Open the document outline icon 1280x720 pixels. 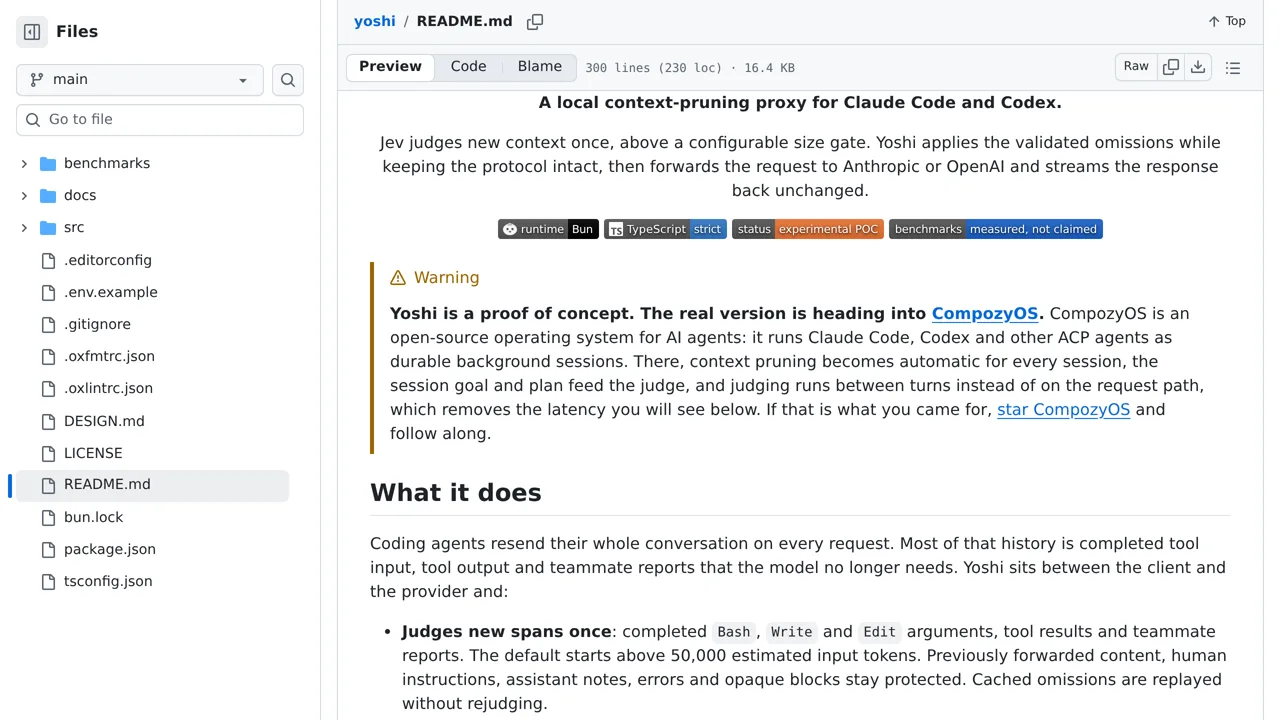[x=1233, y=67]
